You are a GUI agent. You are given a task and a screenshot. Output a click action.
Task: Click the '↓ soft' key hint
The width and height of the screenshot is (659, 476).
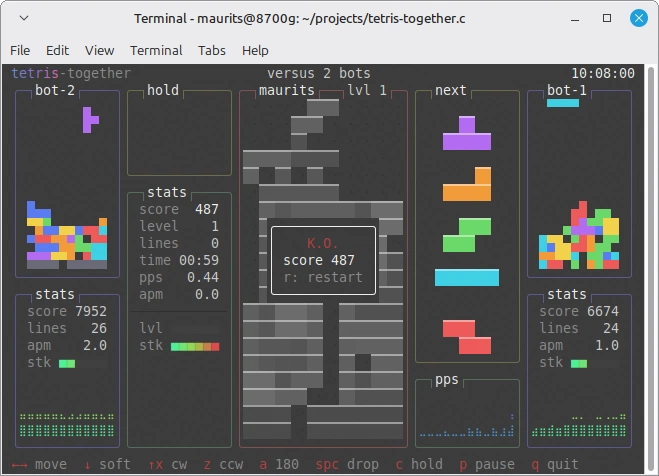point(107,464)
